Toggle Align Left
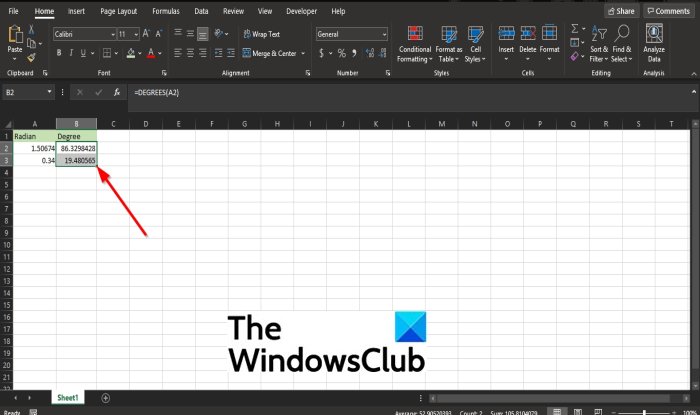Image resolution: width=700 pixels, height=415 pixels. pos(178,53)
